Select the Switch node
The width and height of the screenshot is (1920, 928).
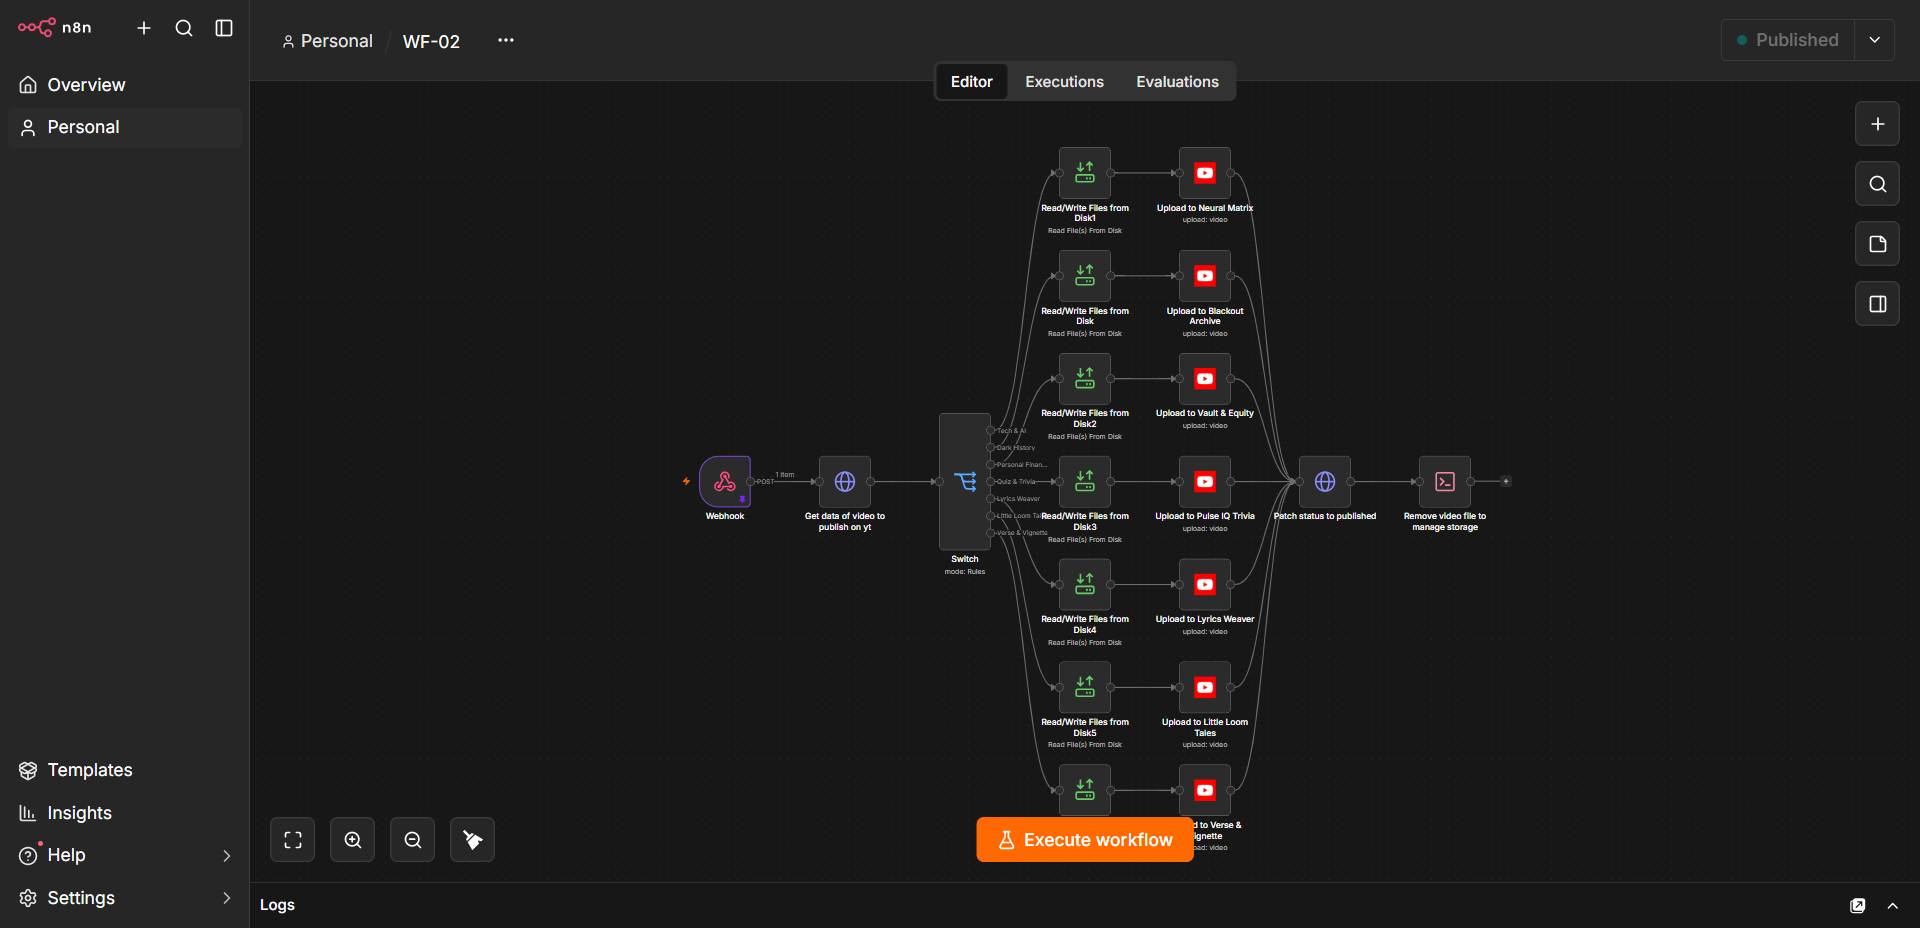coord(965,482)
